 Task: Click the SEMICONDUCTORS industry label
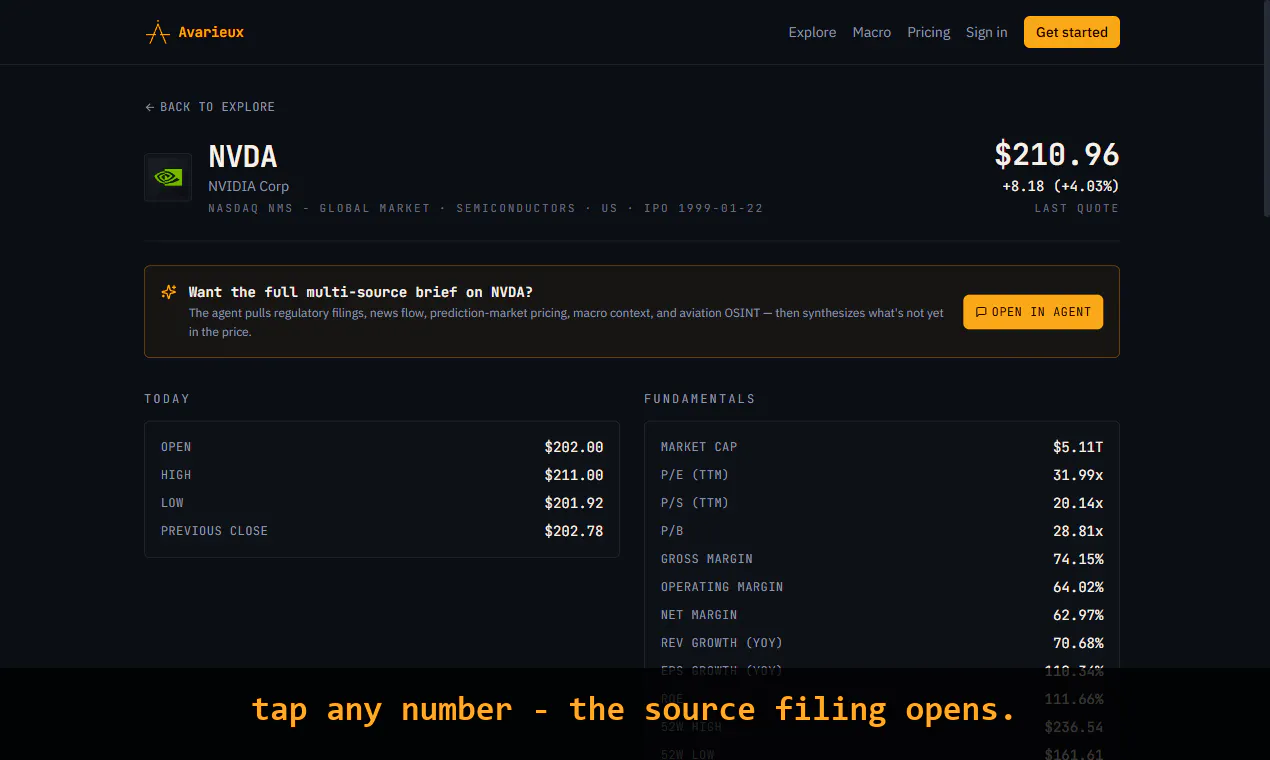[x=516, y=208]
